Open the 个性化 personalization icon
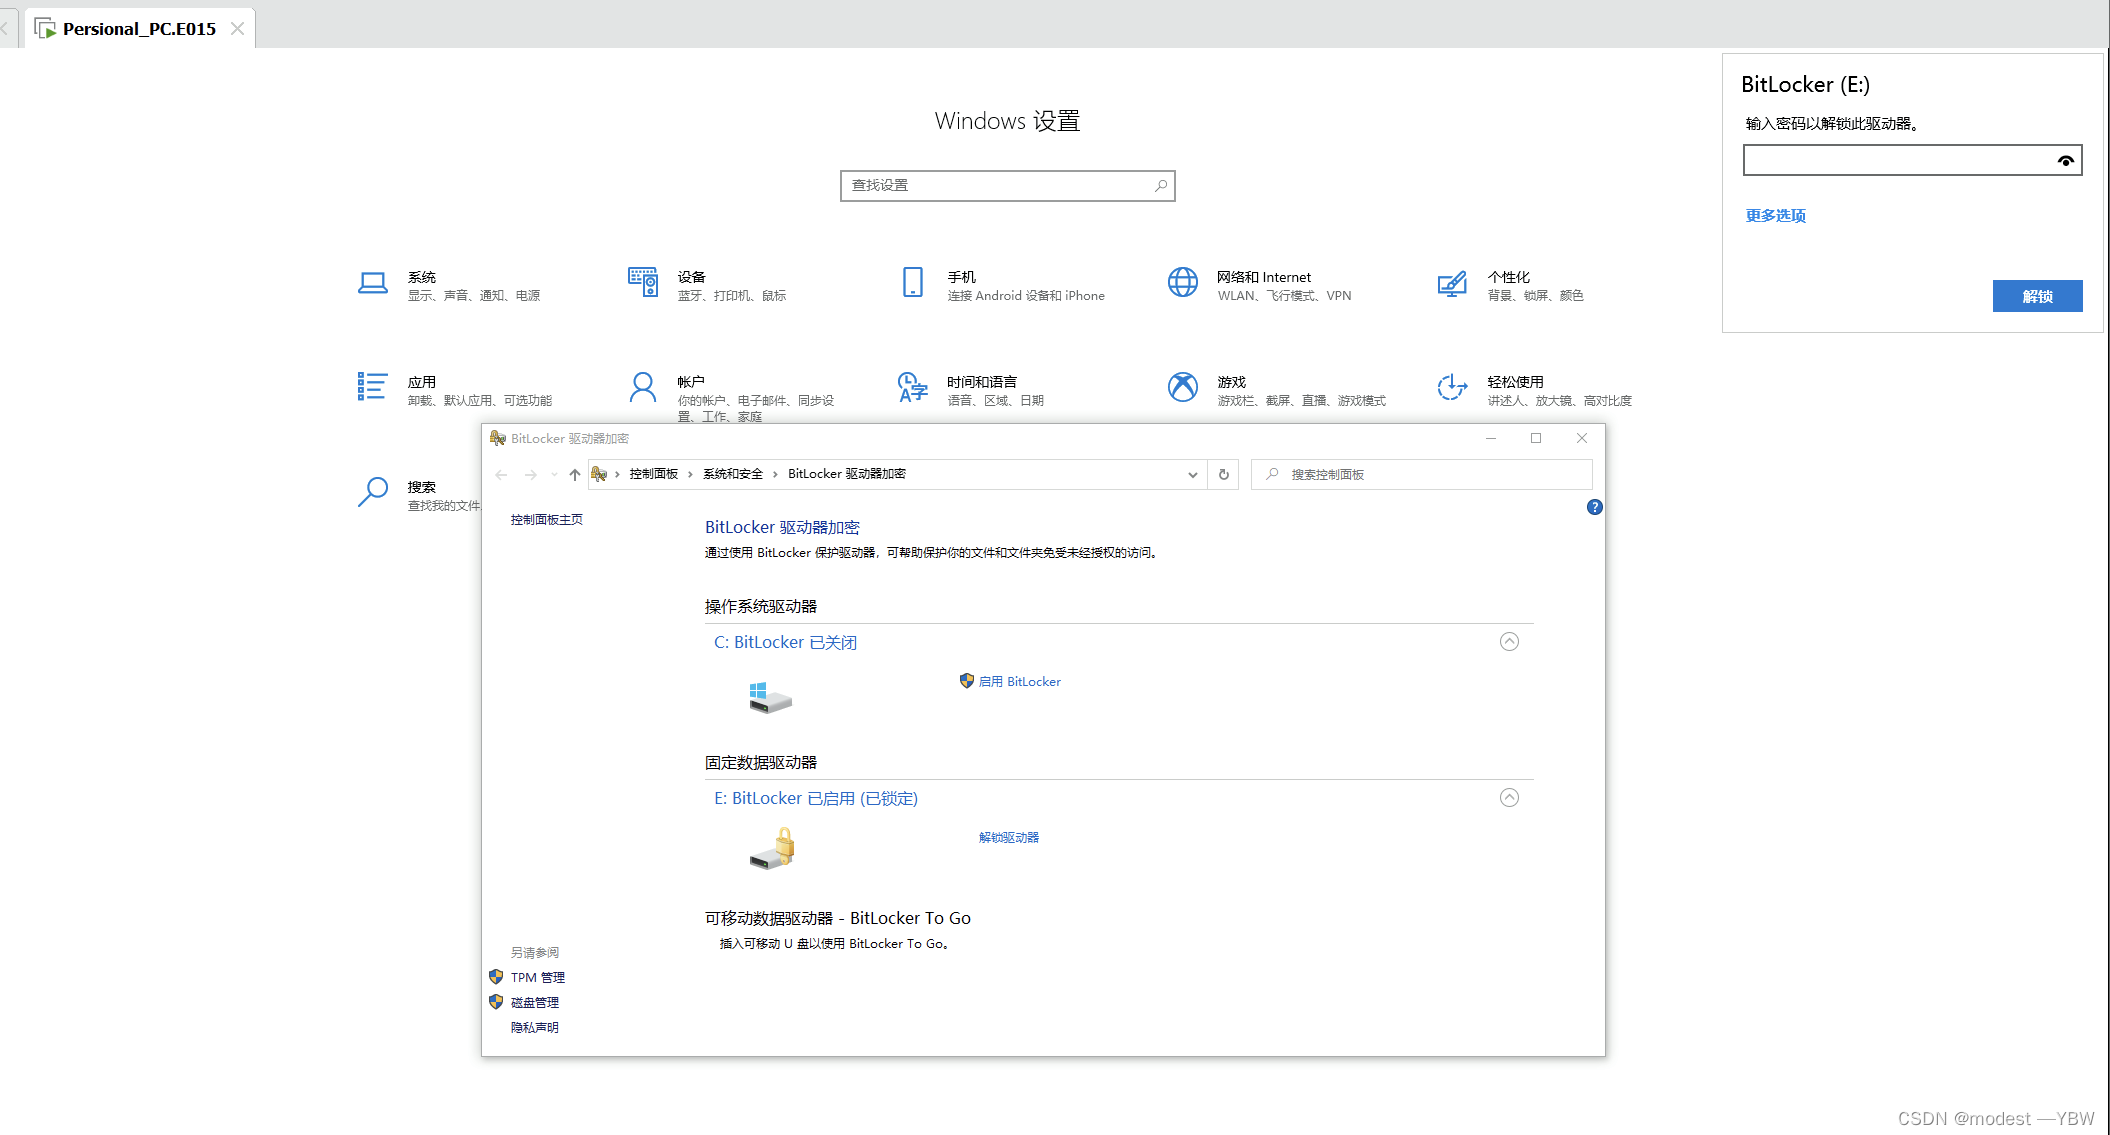Image resolution: width=2110 pixels, height=1135 pixels. [x=1452, y=284]
